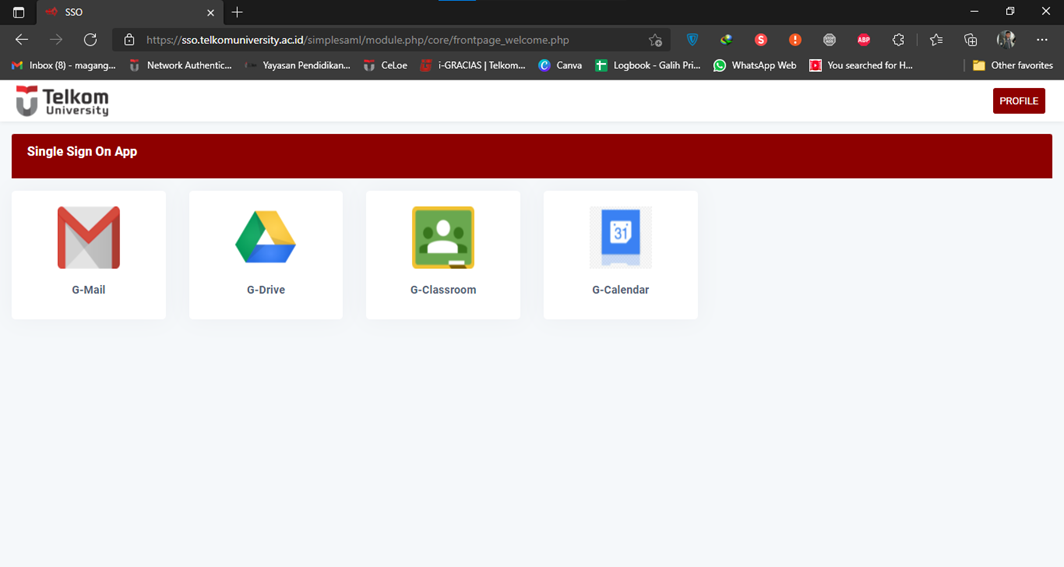
Task: Open the CeLoe bookmark
Action: 385,65
